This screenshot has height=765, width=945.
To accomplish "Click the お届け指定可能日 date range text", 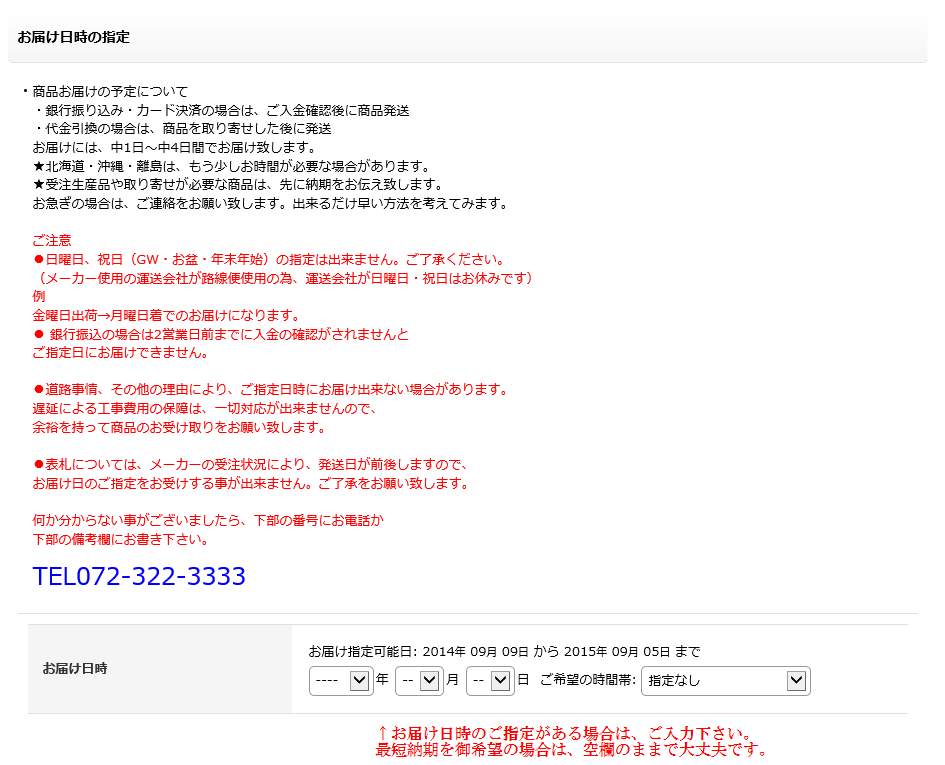I will [x=504, y=652].
